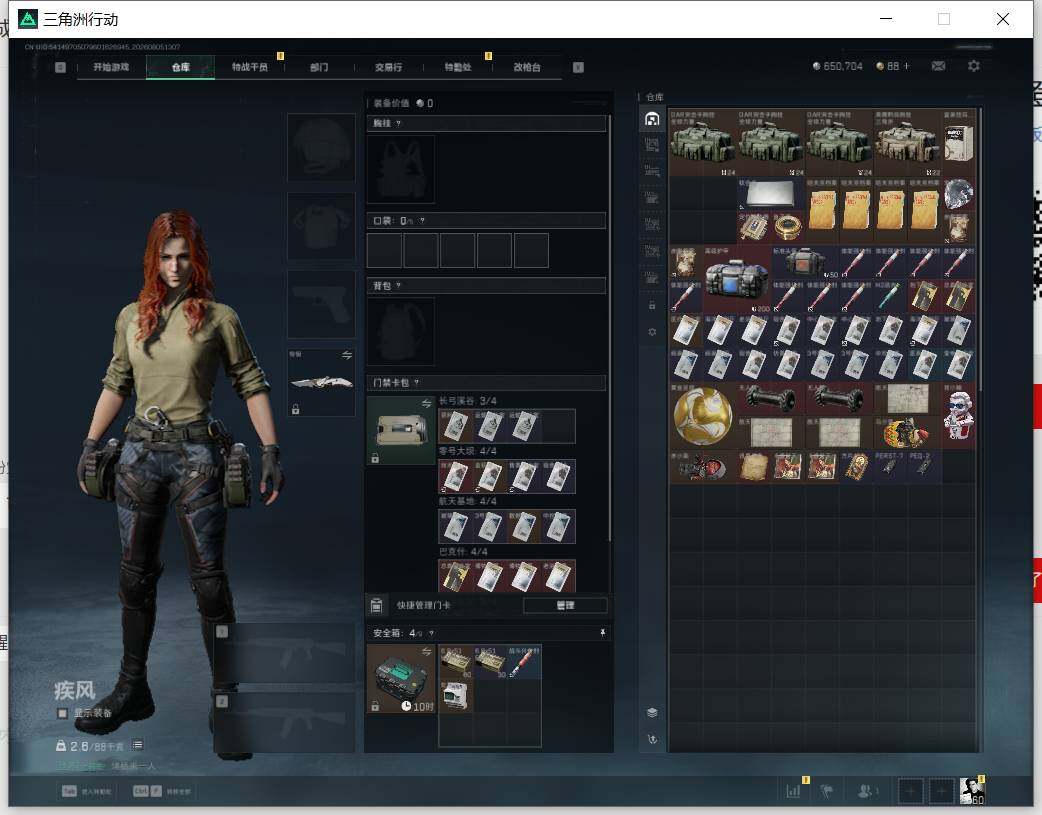
Task: Click the 安全箱 help question mark
Action: click(x=431, y=634)
